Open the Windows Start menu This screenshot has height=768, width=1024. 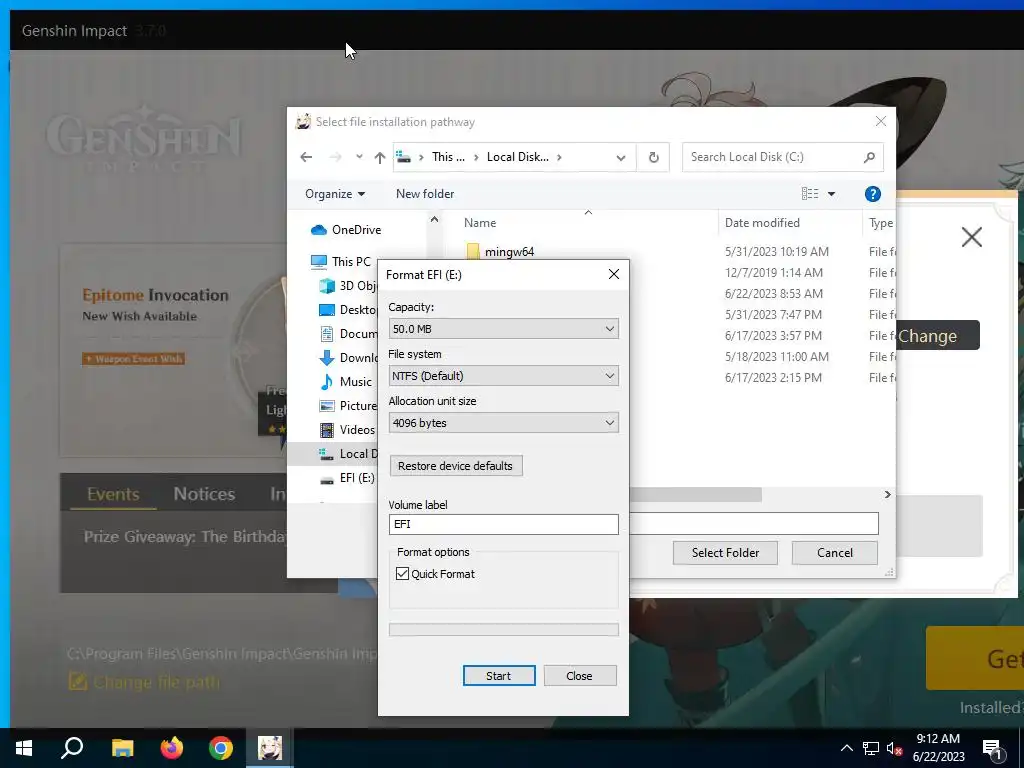click(x=24, y=748)
